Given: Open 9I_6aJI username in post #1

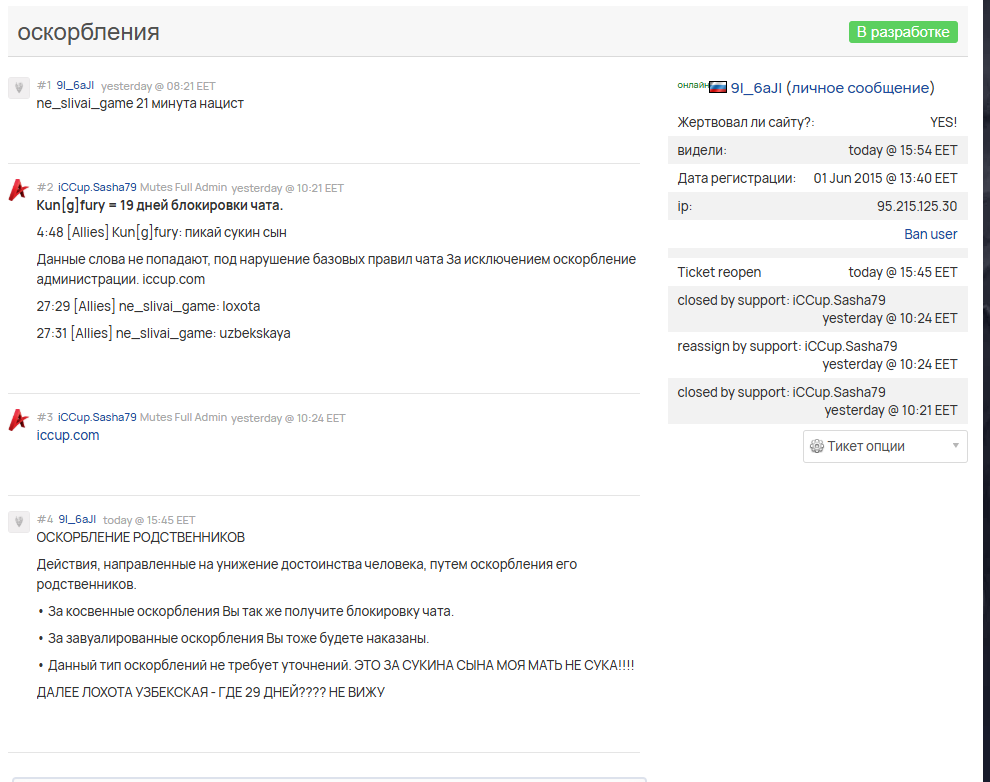Looking at the screenshot, I should click(75, 85).
